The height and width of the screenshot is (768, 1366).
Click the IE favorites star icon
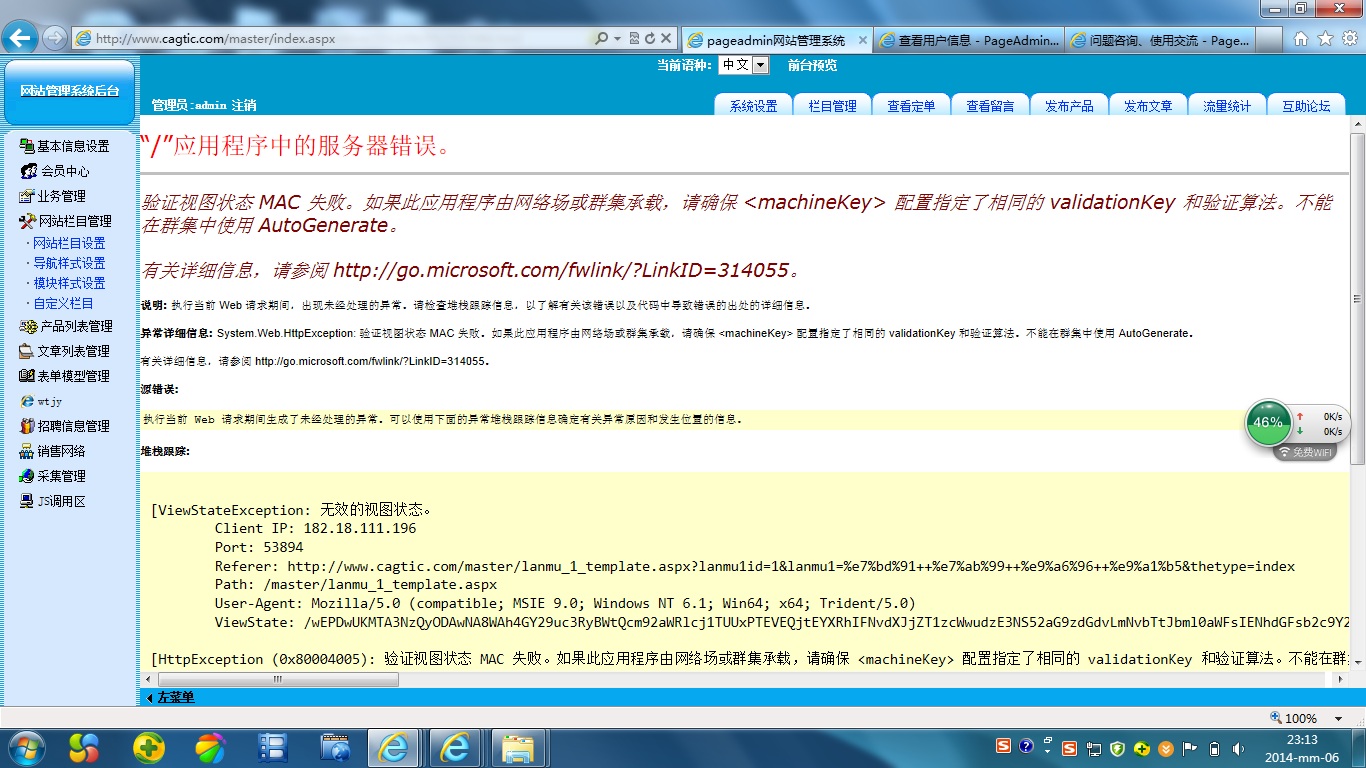coord(1325,39)
